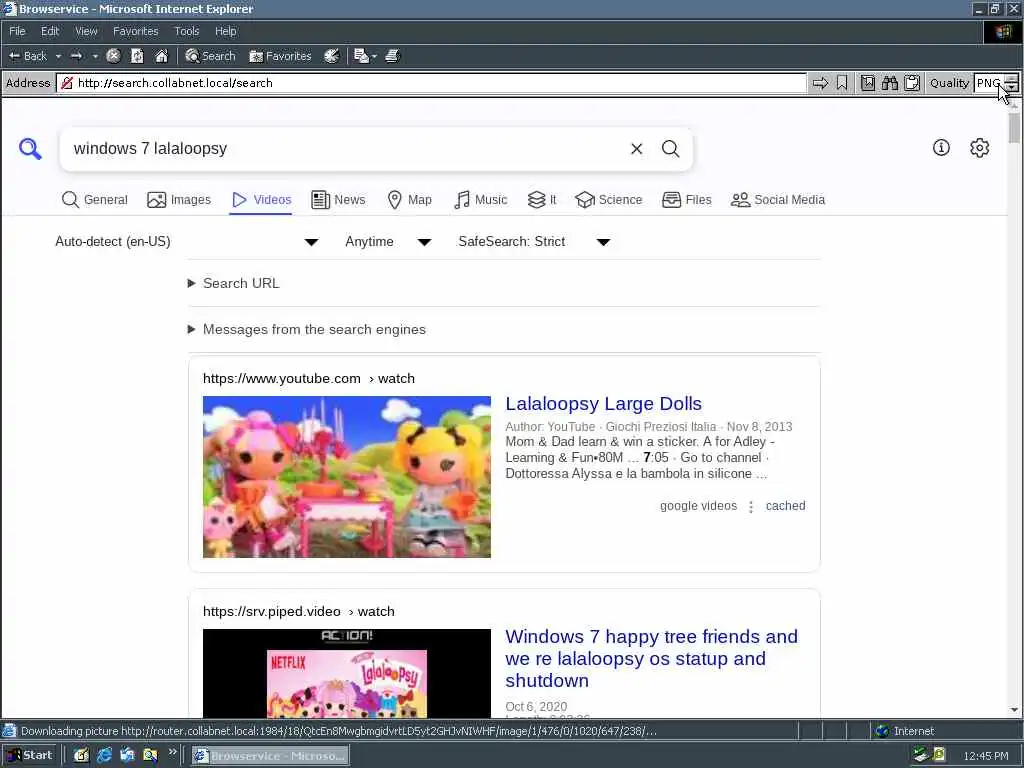Screen dimensions: 1024x768
Task: Click the Lalaloopsy dolls video thumbnail
Action: [347, 477]
